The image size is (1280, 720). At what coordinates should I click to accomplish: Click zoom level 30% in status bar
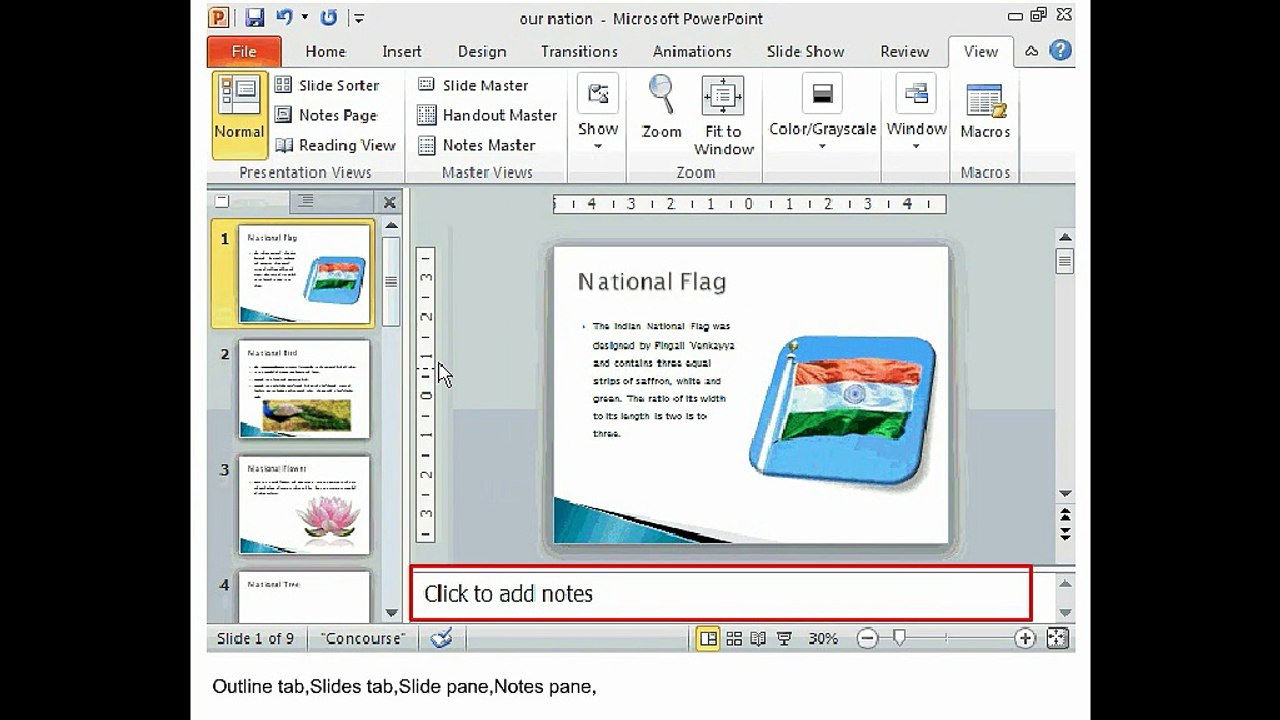[x=822, y=638]
